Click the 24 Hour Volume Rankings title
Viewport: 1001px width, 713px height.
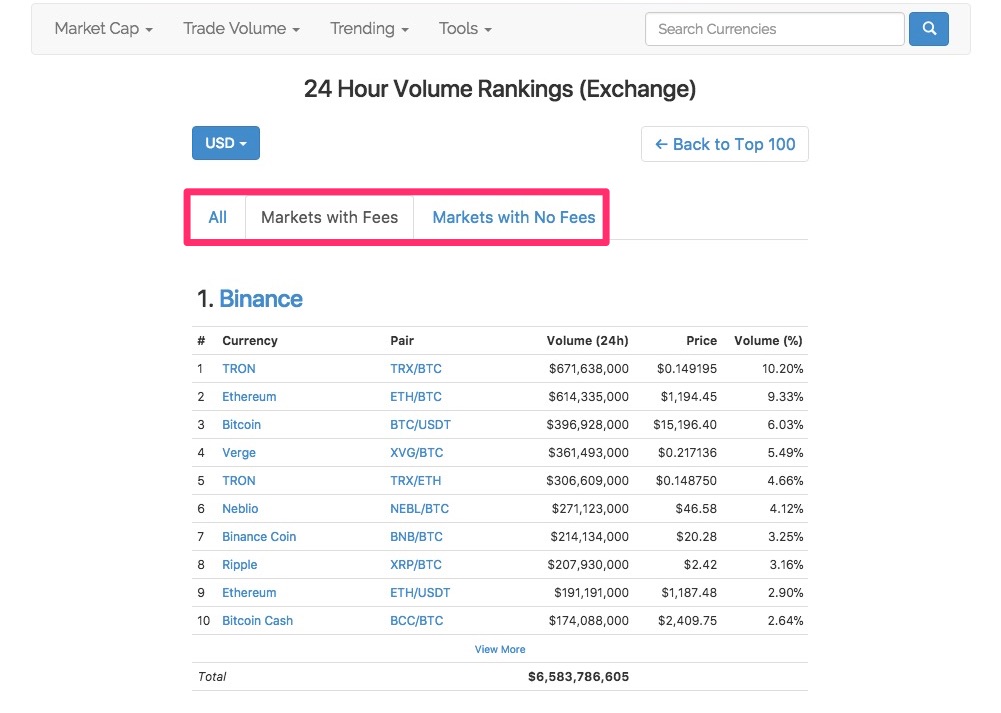click(499, 89)
